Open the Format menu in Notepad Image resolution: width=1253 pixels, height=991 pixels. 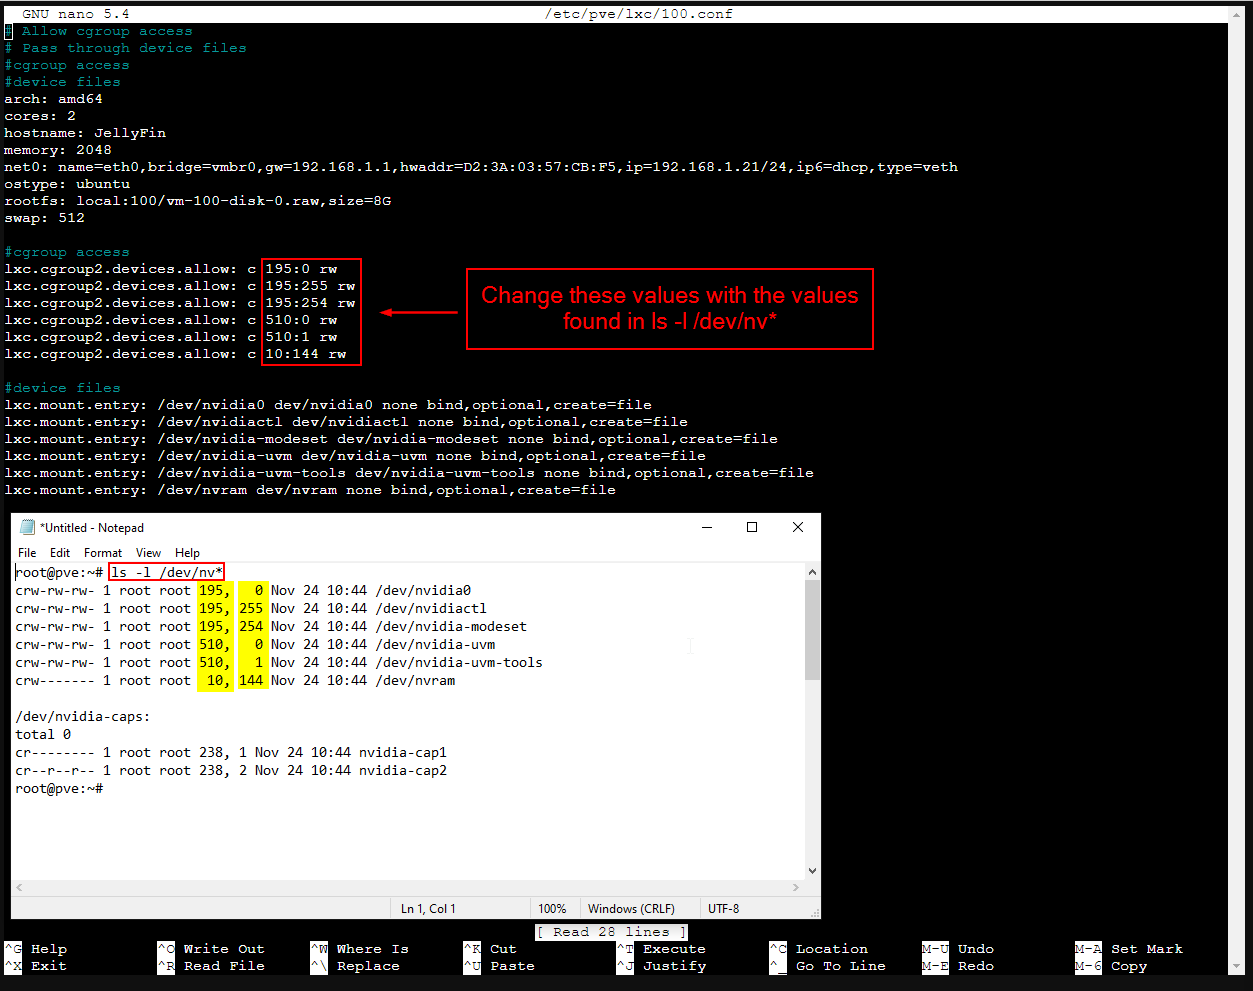(103, 553)
